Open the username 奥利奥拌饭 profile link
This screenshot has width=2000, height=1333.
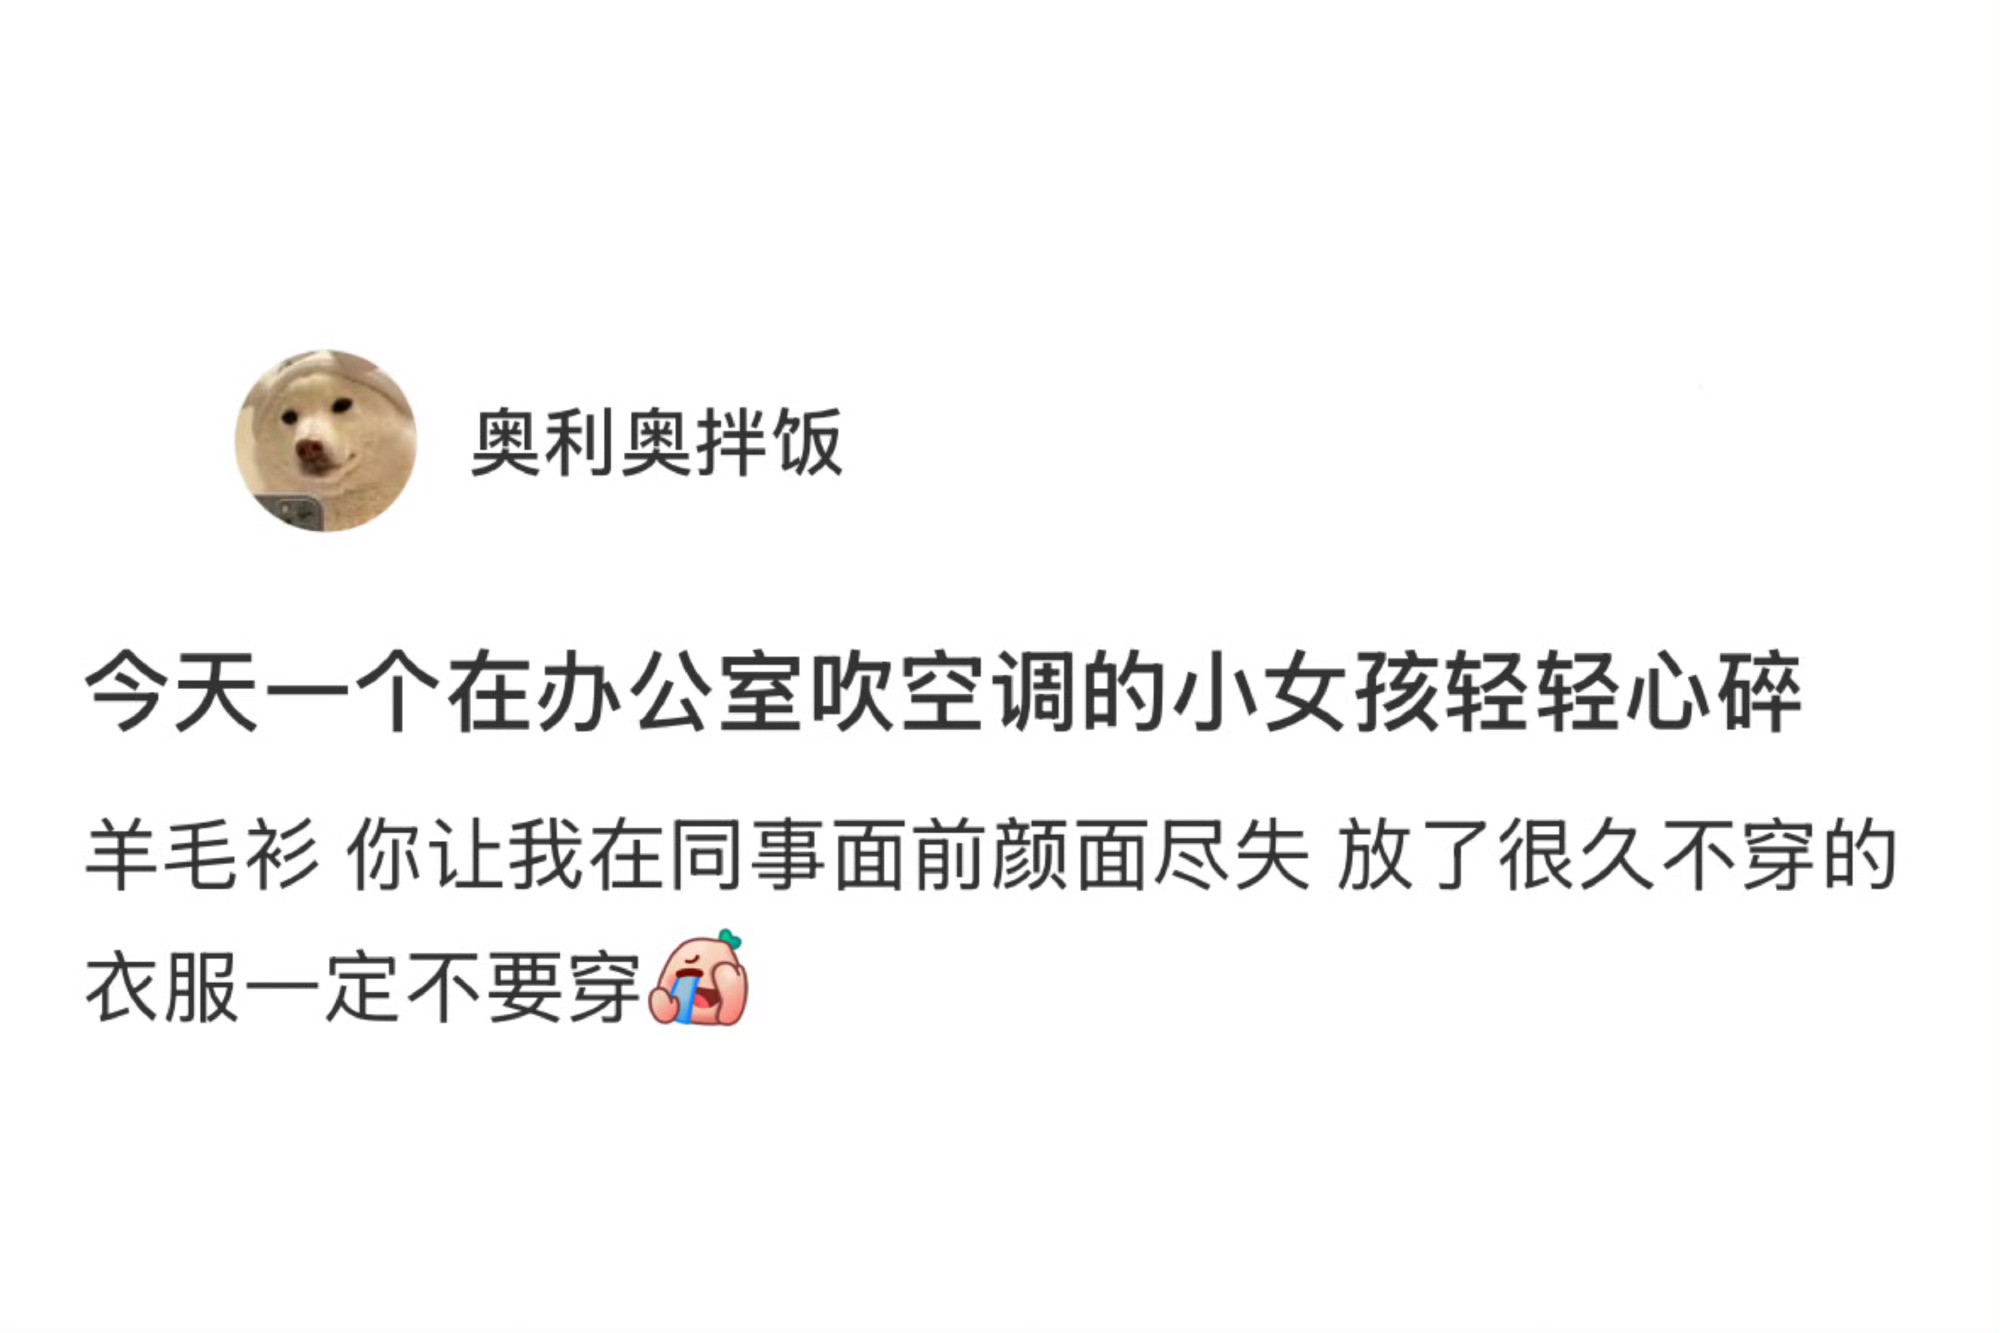(657, 442)
